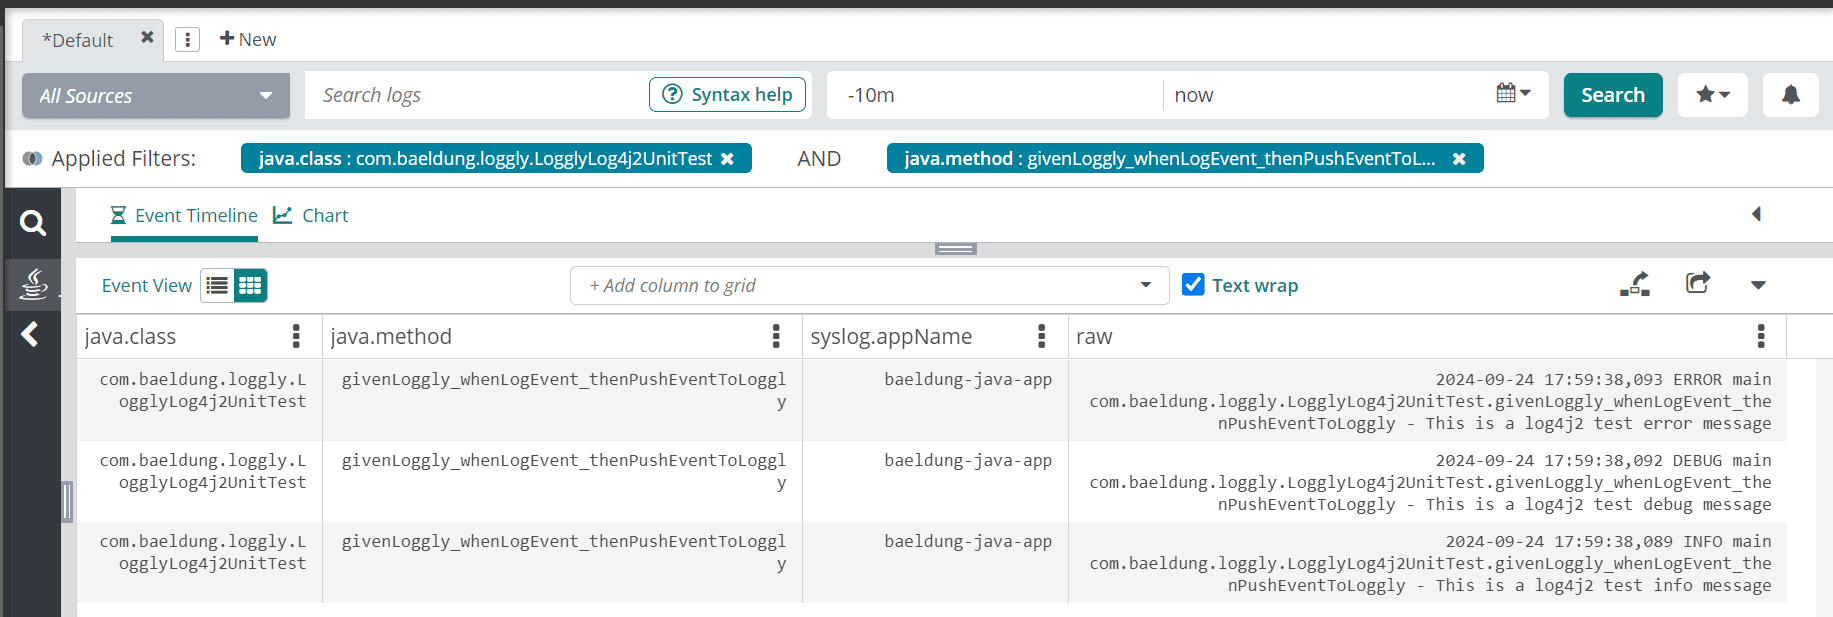
Task: Open the calendar date picker
Action: (1513, 94)
